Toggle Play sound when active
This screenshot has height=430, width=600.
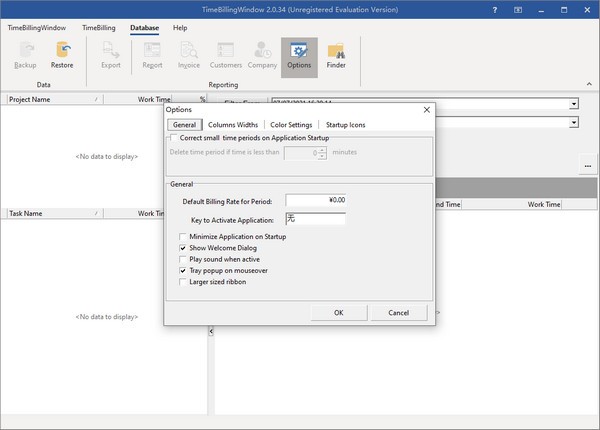pos(182,259)
